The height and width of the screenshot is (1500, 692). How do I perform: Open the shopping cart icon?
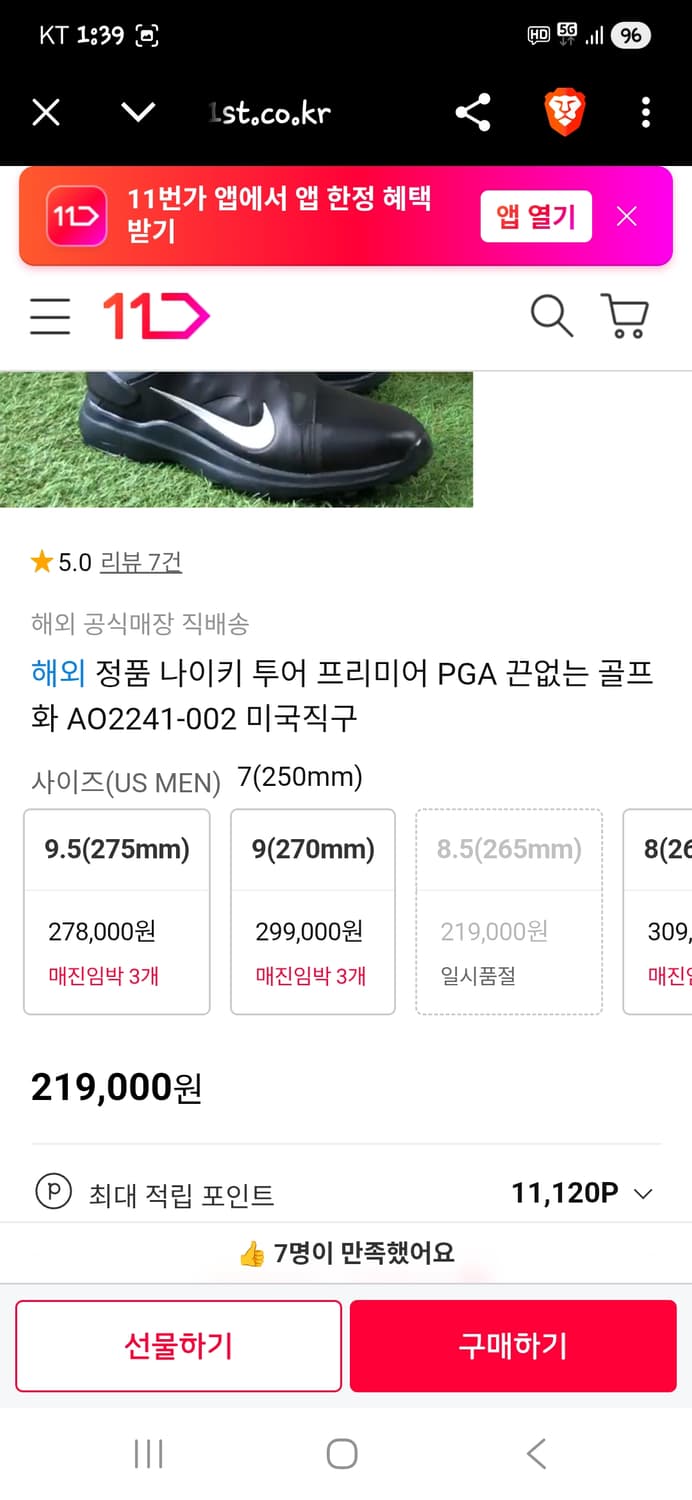(x=625, y=316)
